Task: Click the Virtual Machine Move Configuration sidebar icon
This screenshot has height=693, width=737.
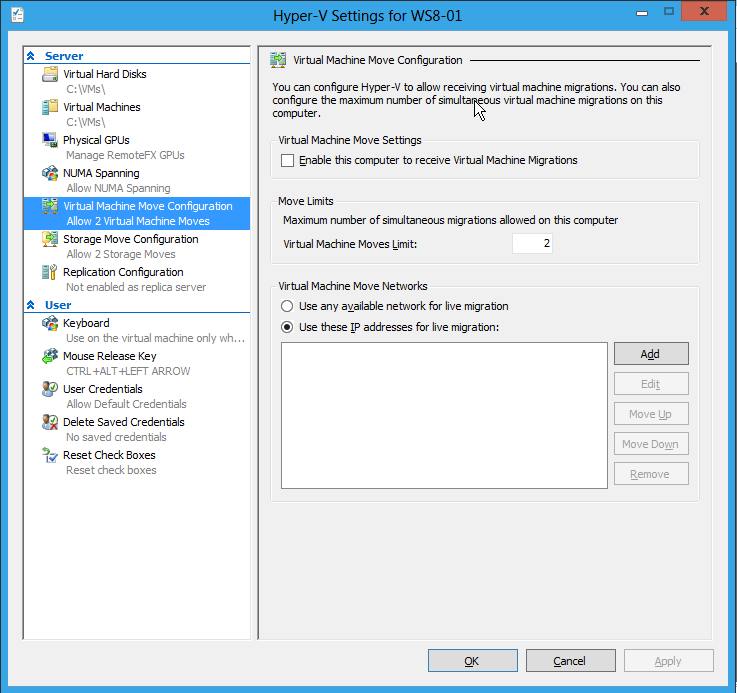Action: [x=50, y=206]
